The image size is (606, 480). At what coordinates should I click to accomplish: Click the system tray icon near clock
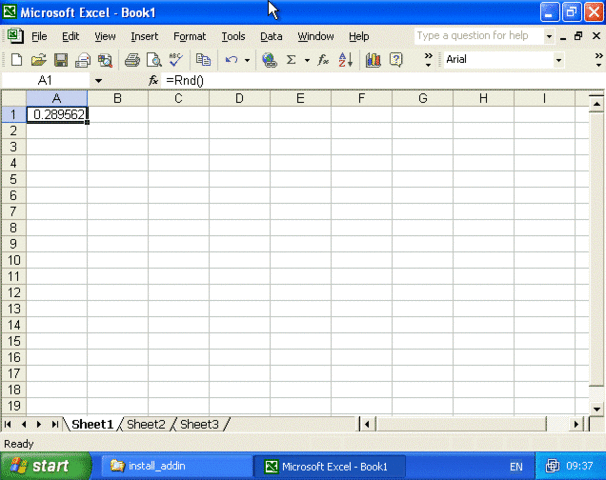coord(552,466)
